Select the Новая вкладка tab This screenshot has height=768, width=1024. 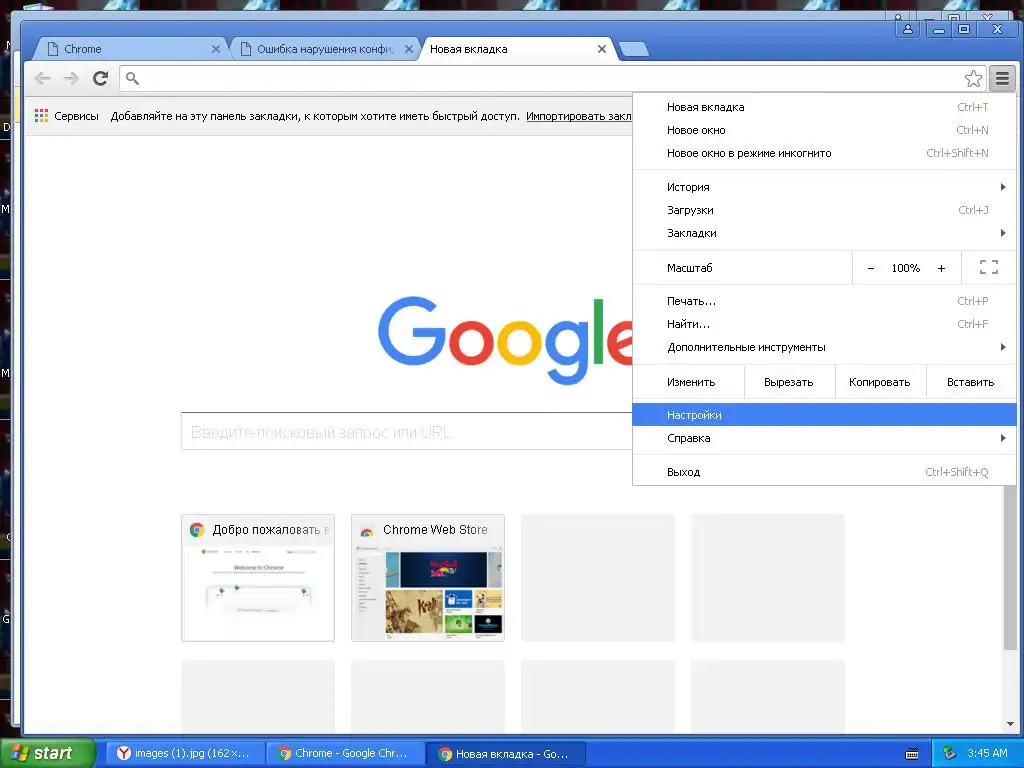[x=519, y=49]
